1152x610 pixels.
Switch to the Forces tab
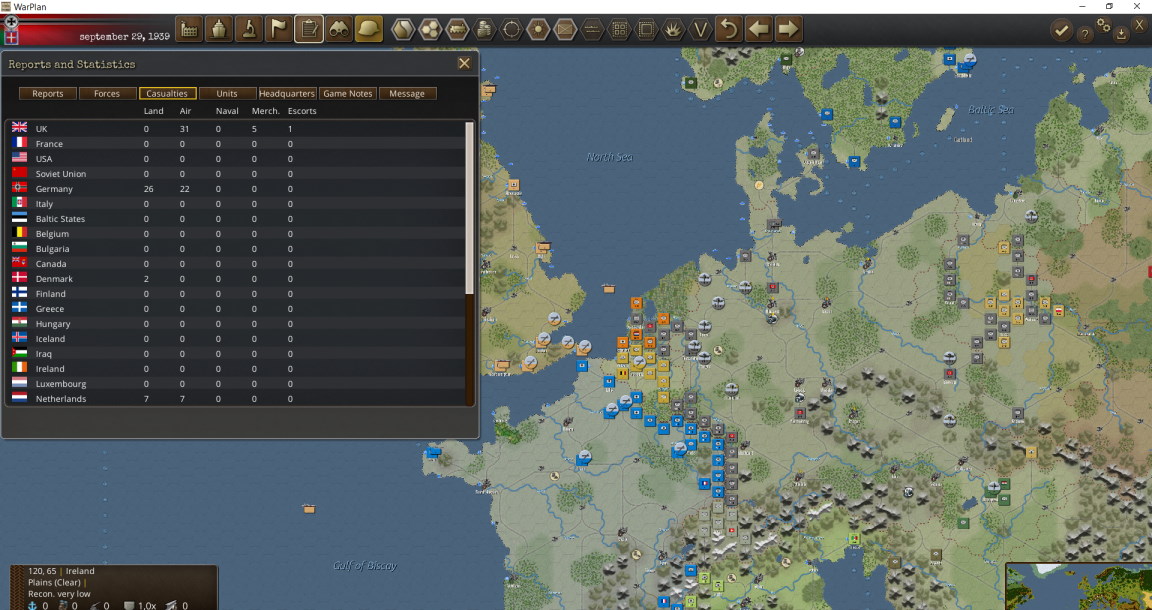(x=107, y=93)
